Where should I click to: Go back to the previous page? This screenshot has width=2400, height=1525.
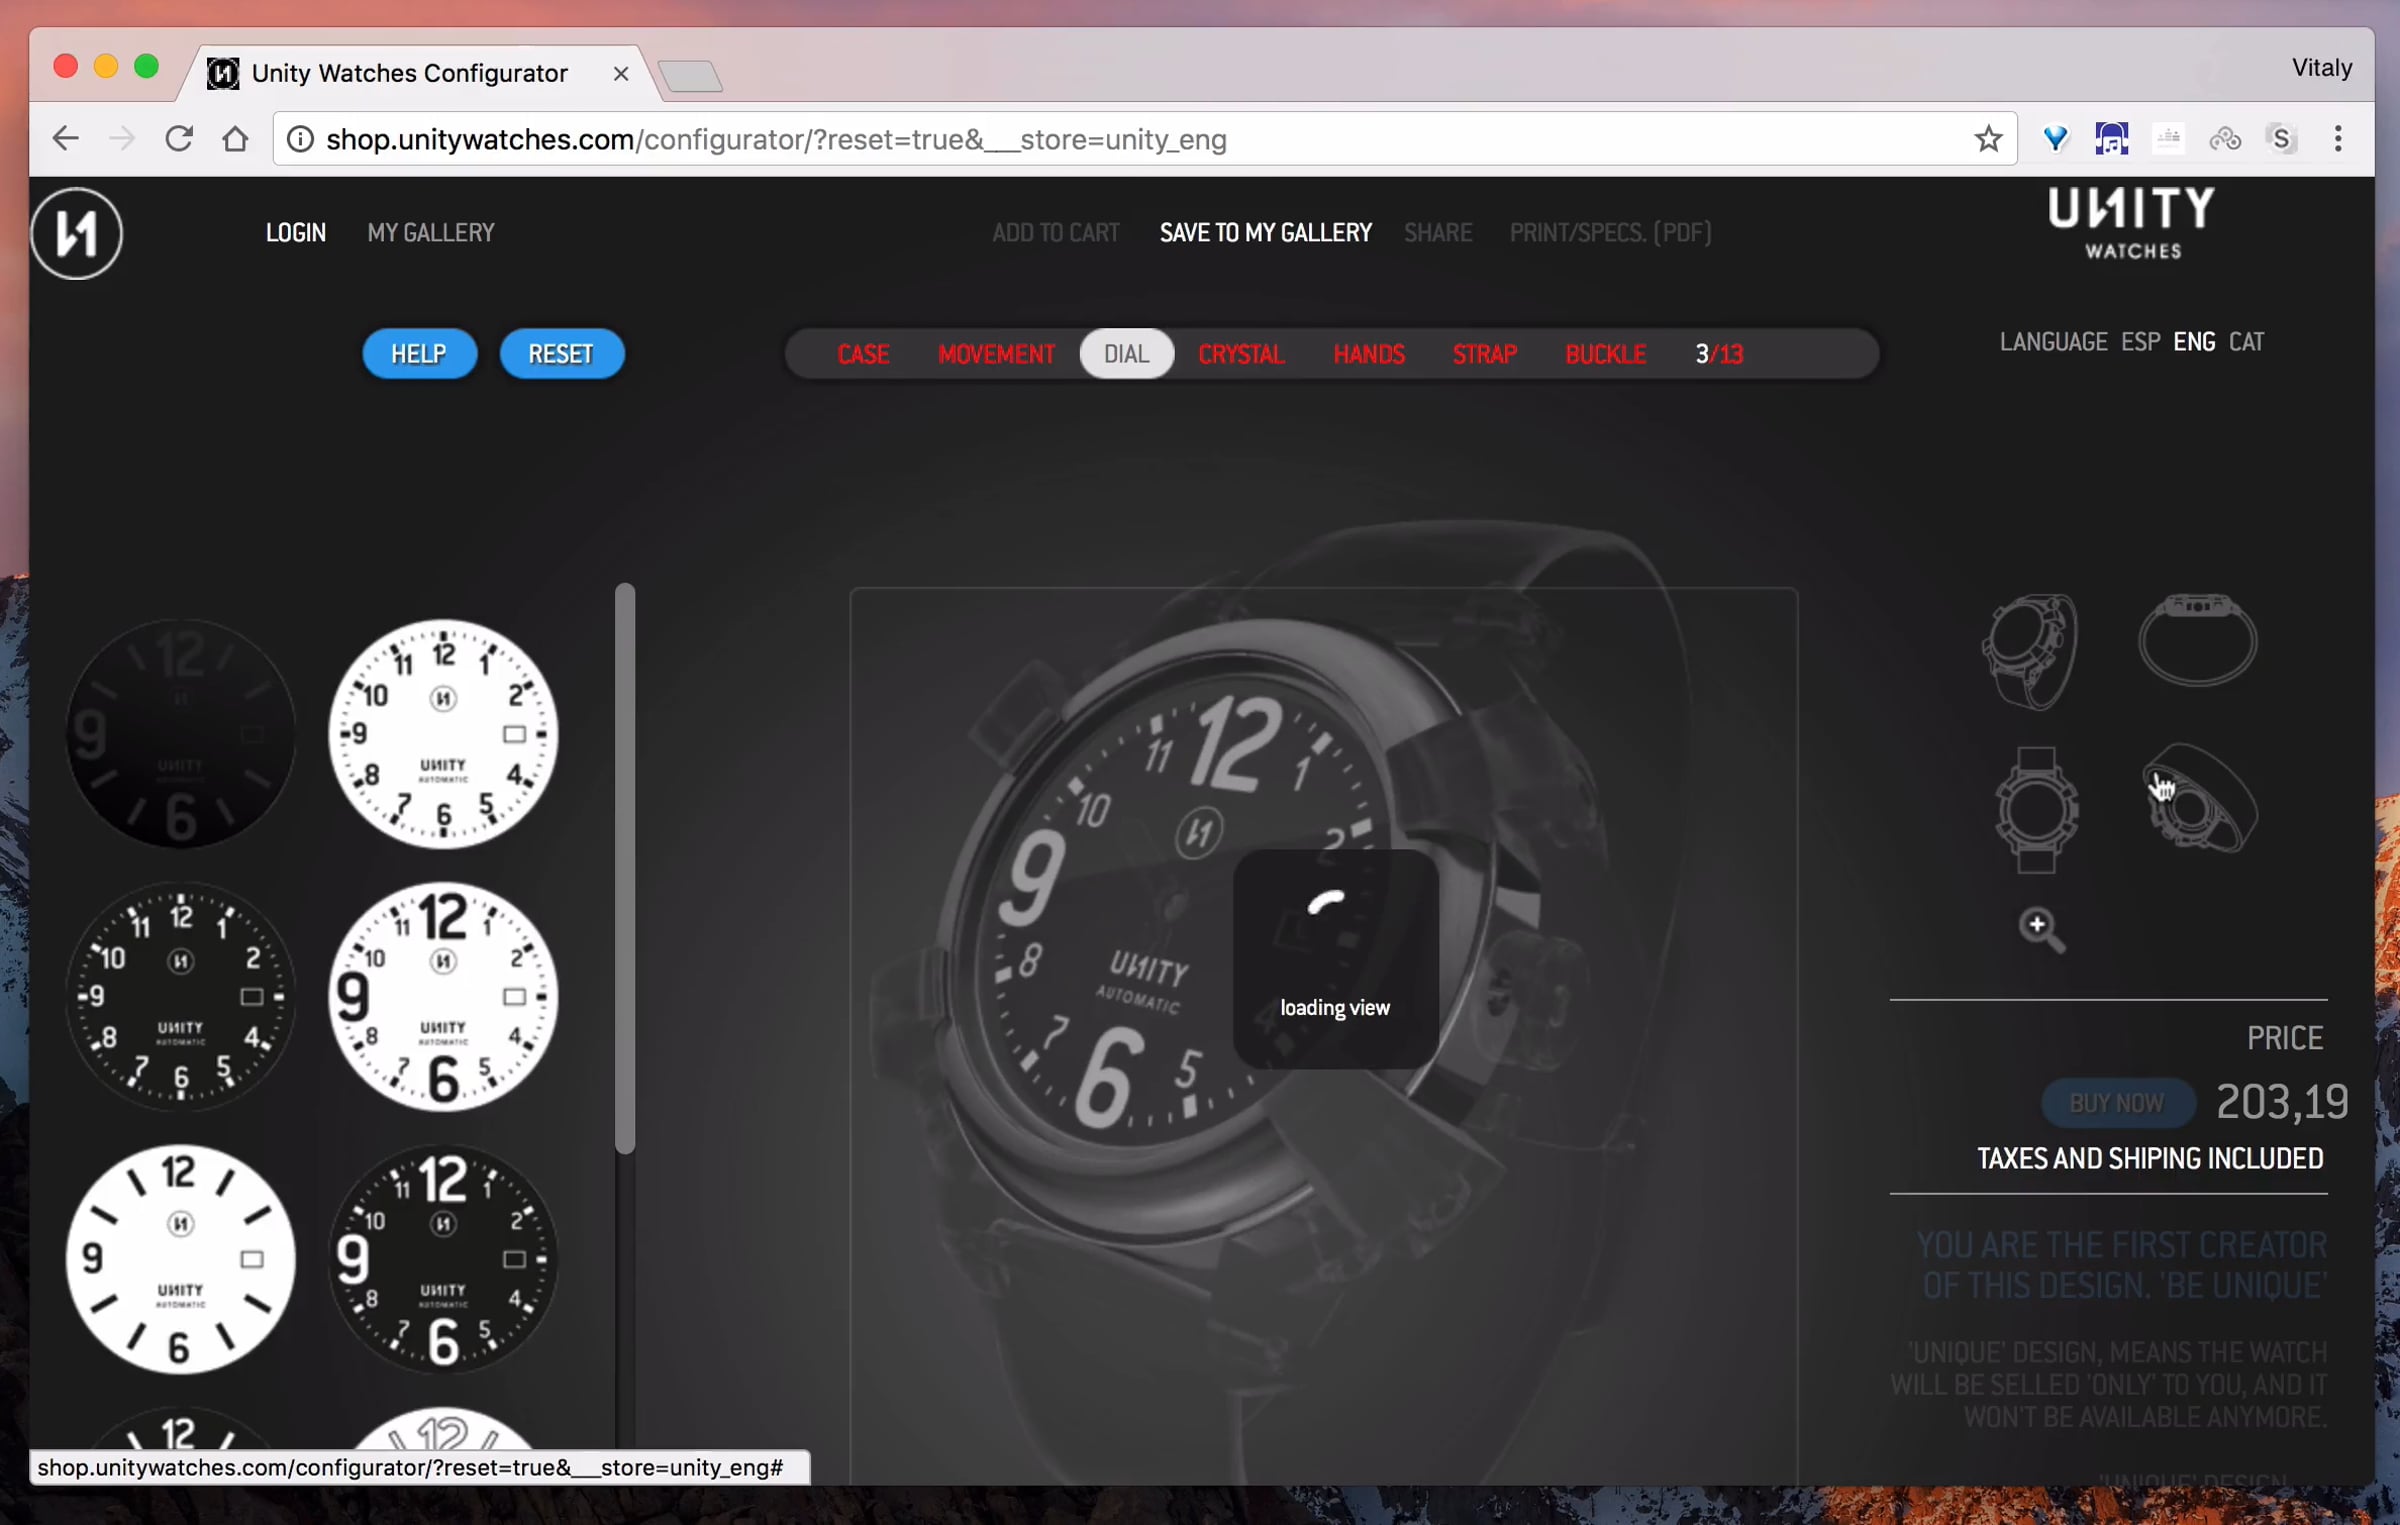[66, 139]
